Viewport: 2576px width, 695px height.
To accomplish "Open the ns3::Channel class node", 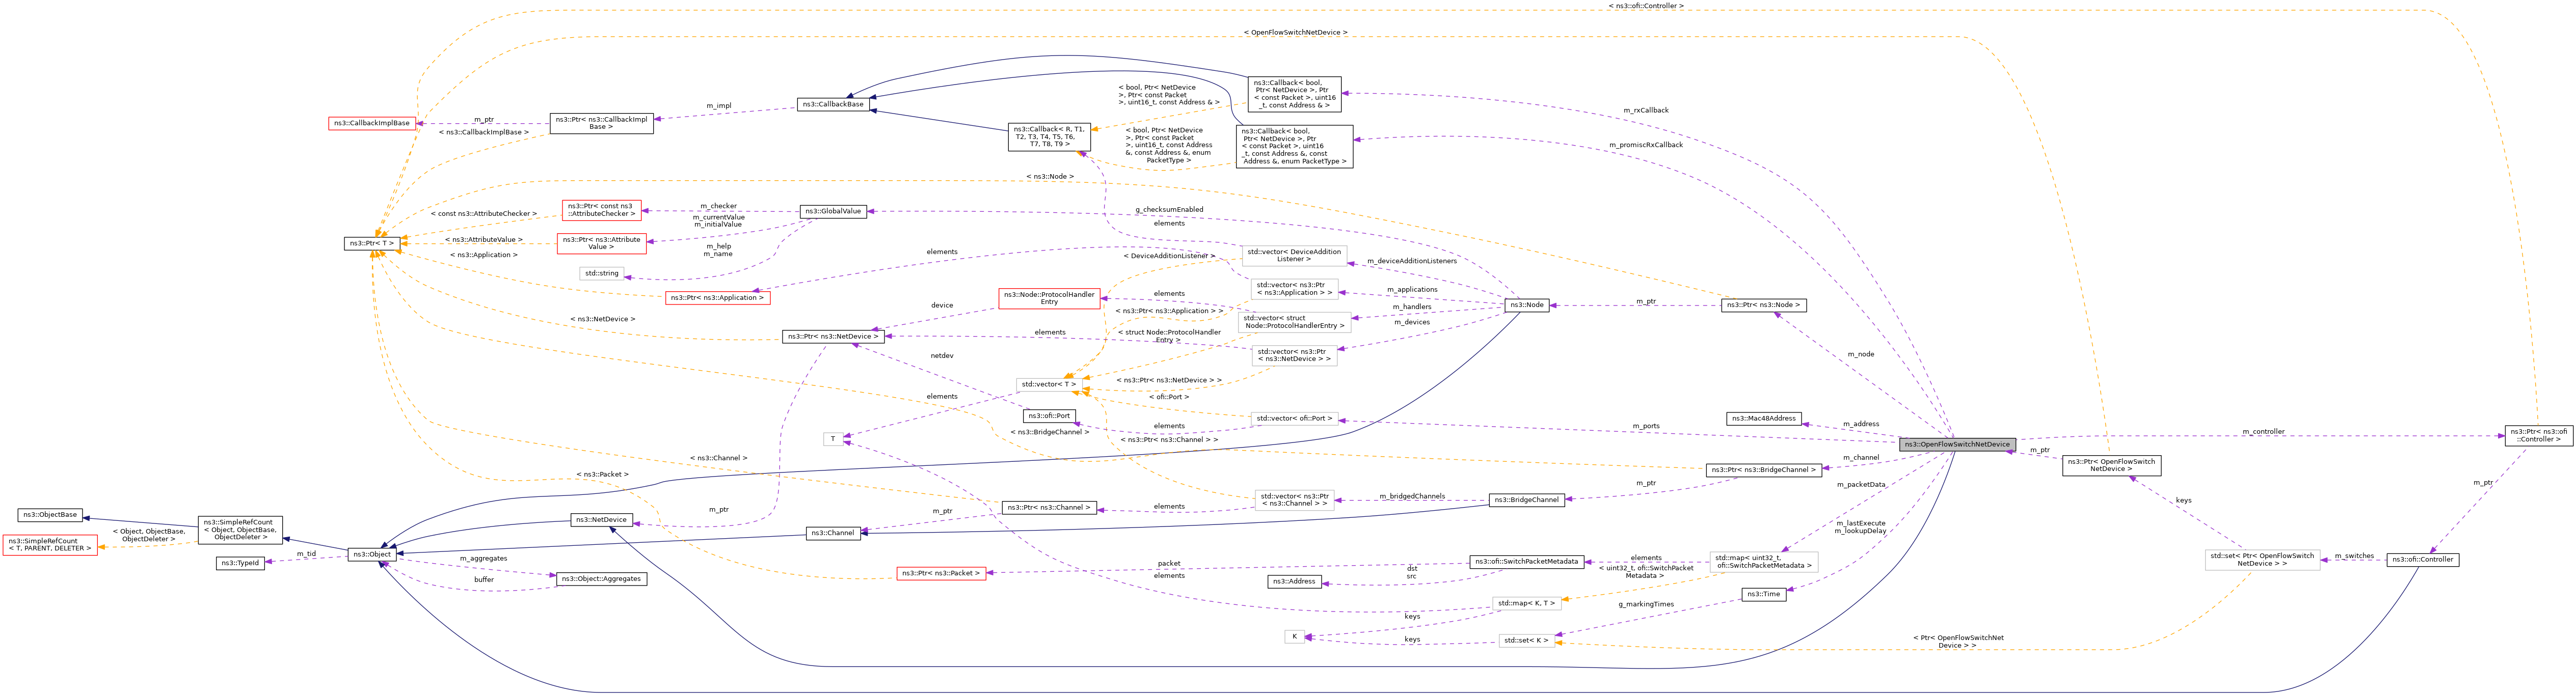I will coord(833,533).
